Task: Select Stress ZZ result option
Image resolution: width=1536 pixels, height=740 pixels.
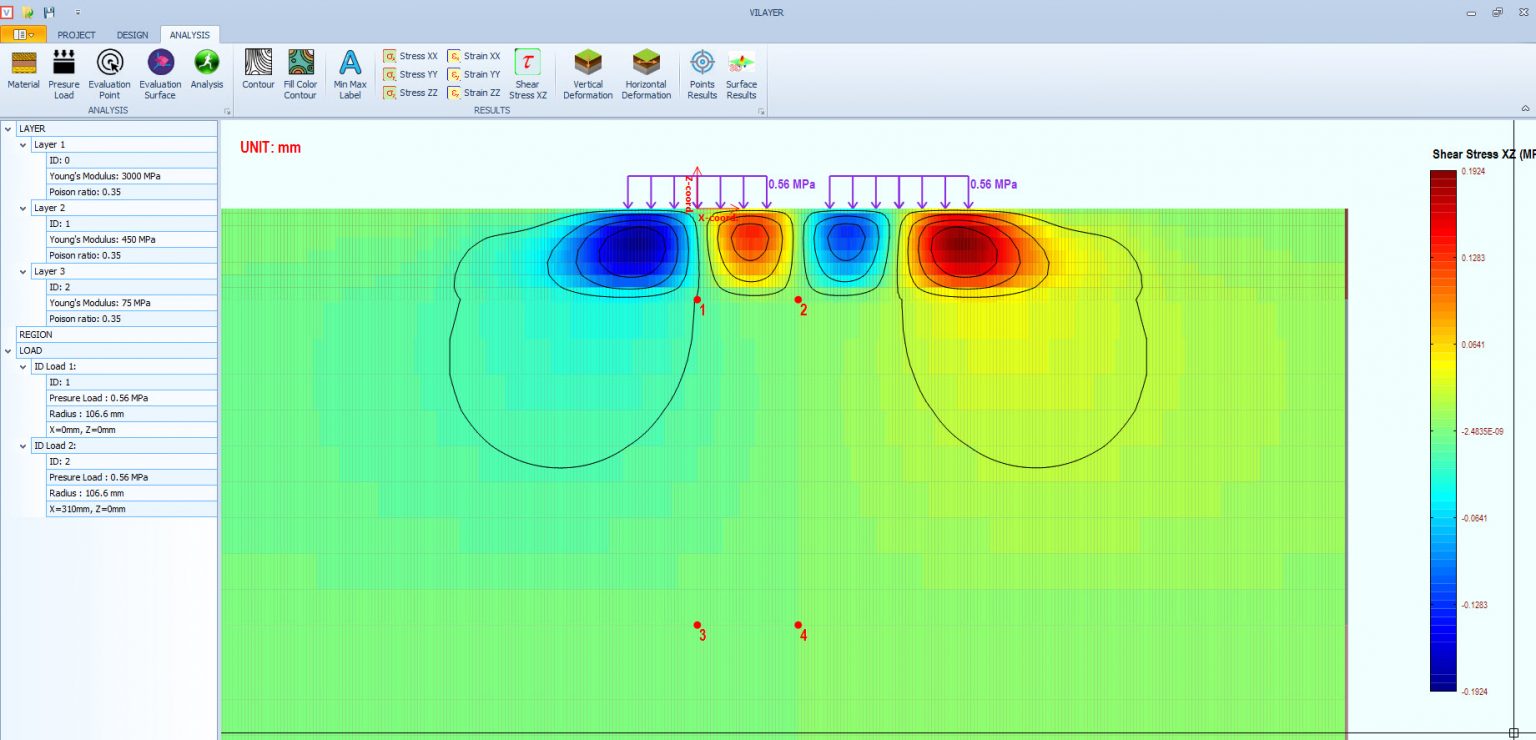Action: point(411,92)
